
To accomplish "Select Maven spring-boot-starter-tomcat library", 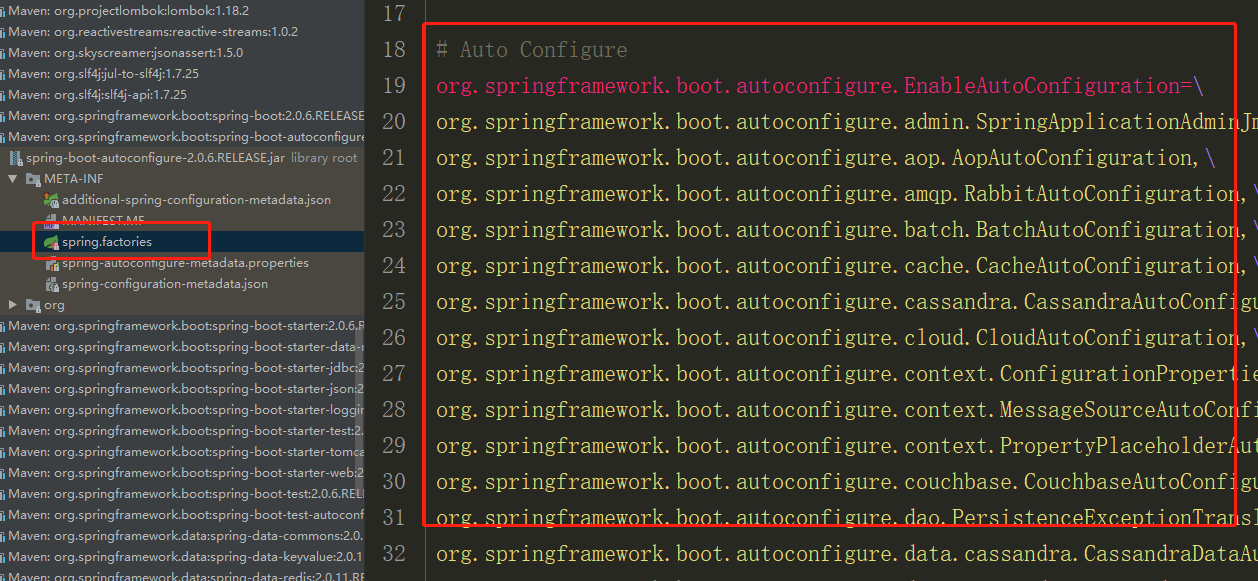I will [186, 452].
